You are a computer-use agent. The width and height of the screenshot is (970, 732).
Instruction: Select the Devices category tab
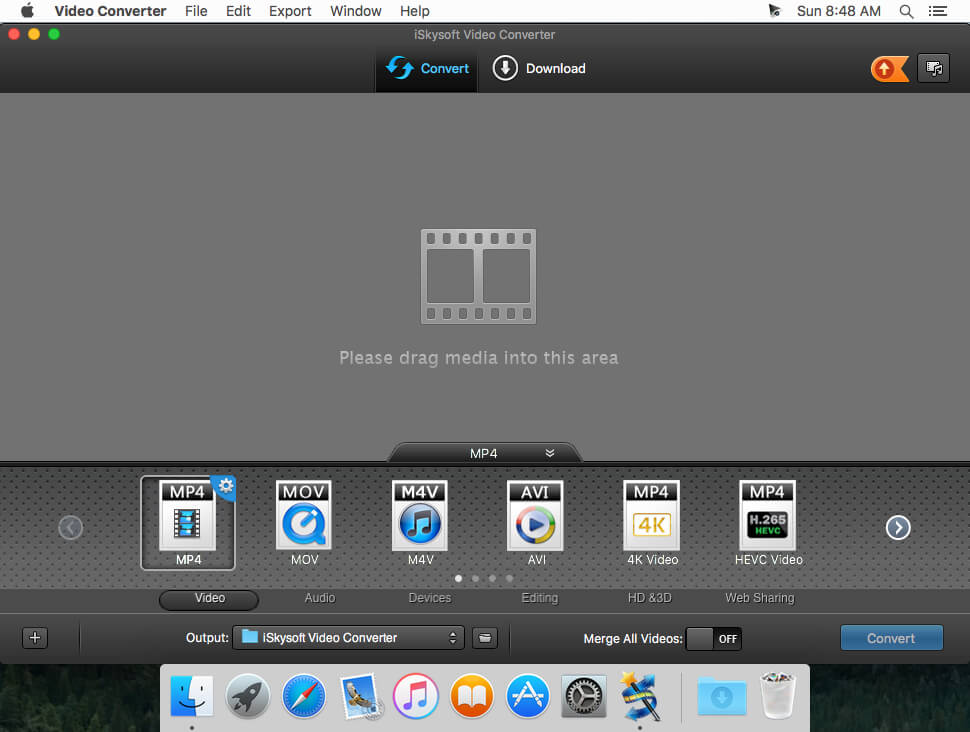point(429,598)
